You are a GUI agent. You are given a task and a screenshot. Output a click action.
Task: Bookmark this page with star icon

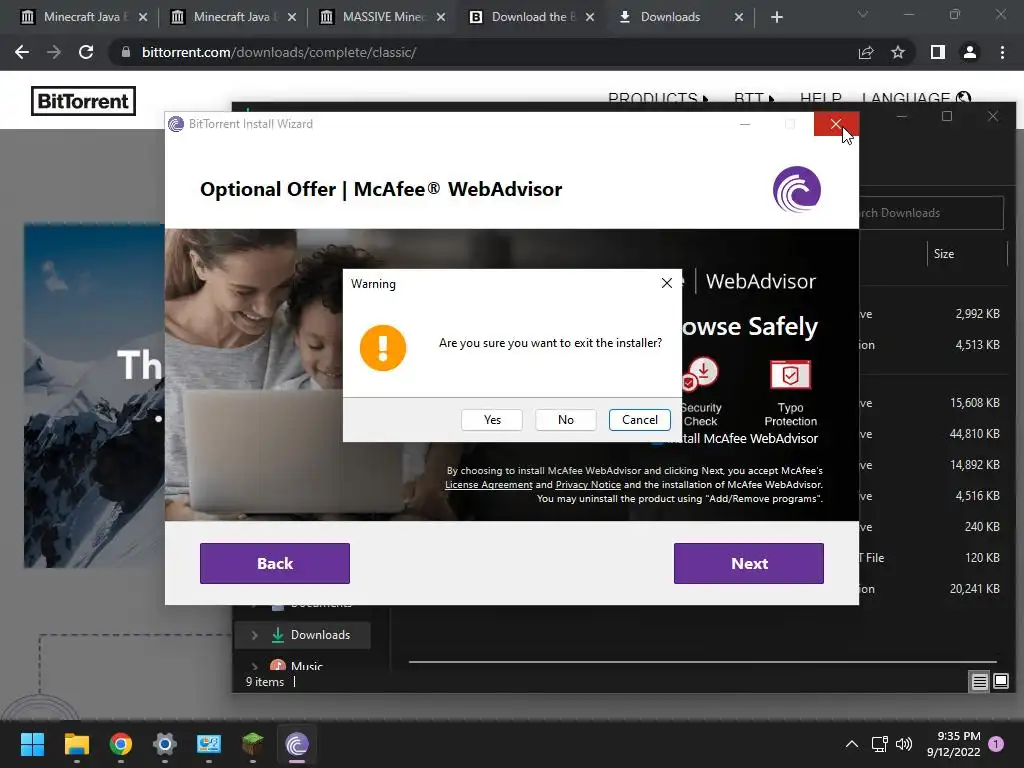pyautogui.click(x=898, y=52)
